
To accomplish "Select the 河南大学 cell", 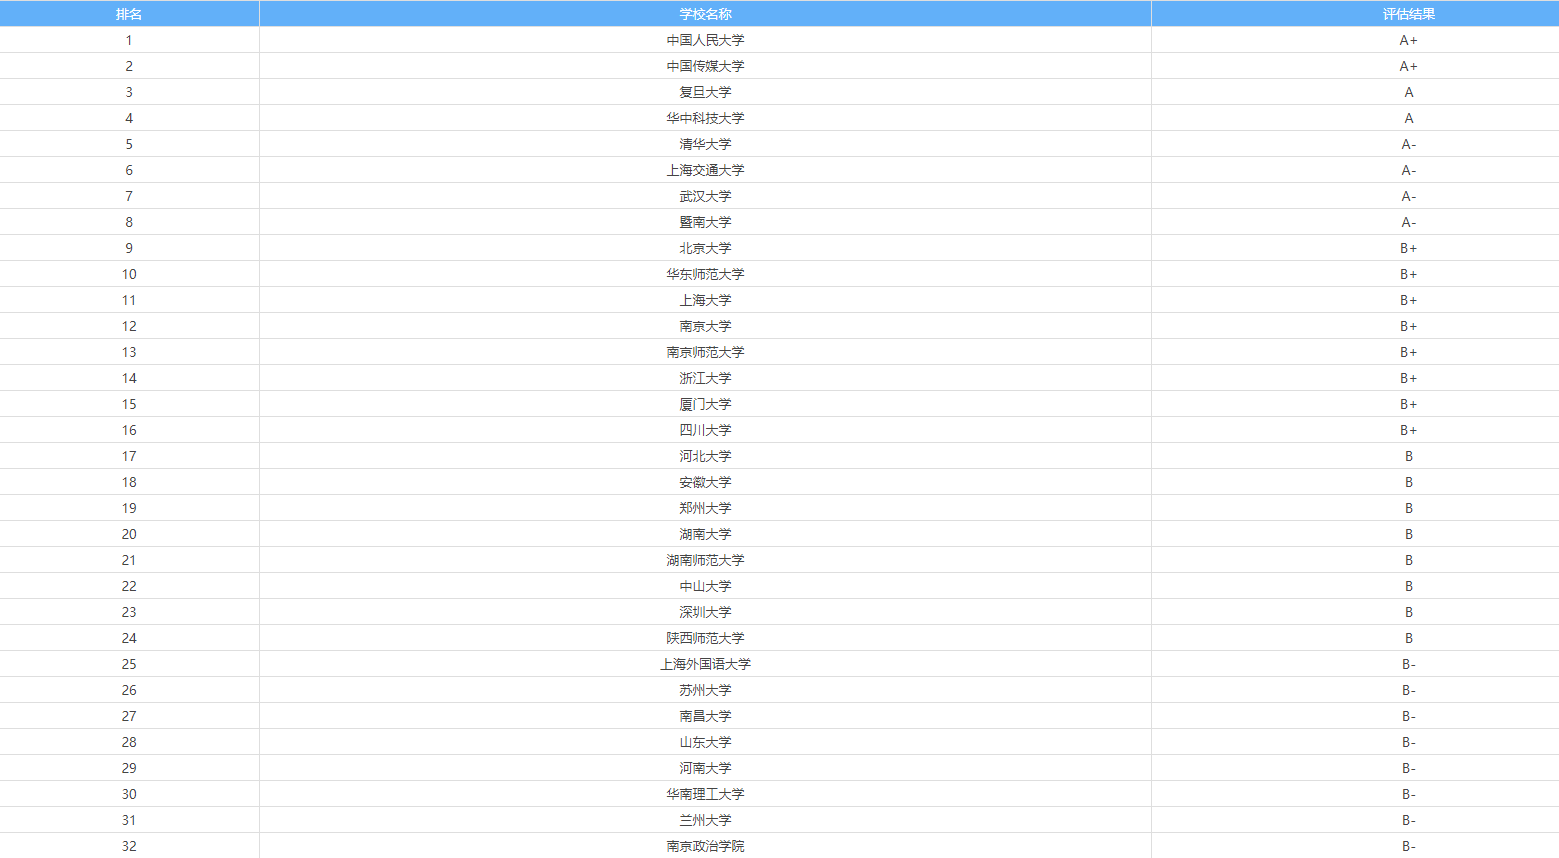I will [x=705, y=768].
